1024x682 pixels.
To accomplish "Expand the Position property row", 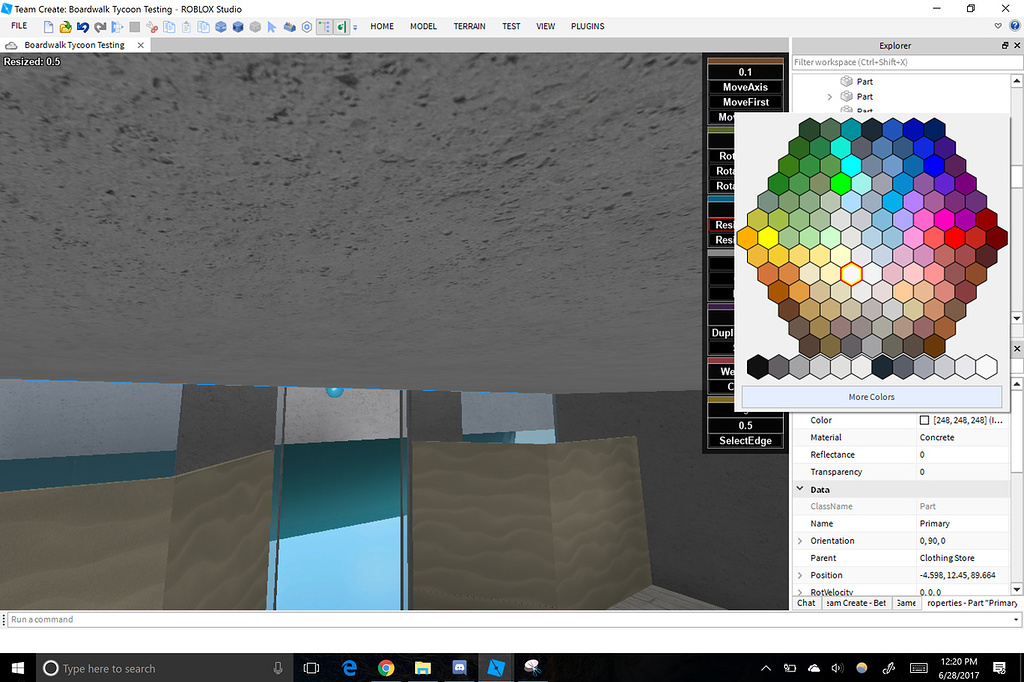I will [x=800, y=575].
